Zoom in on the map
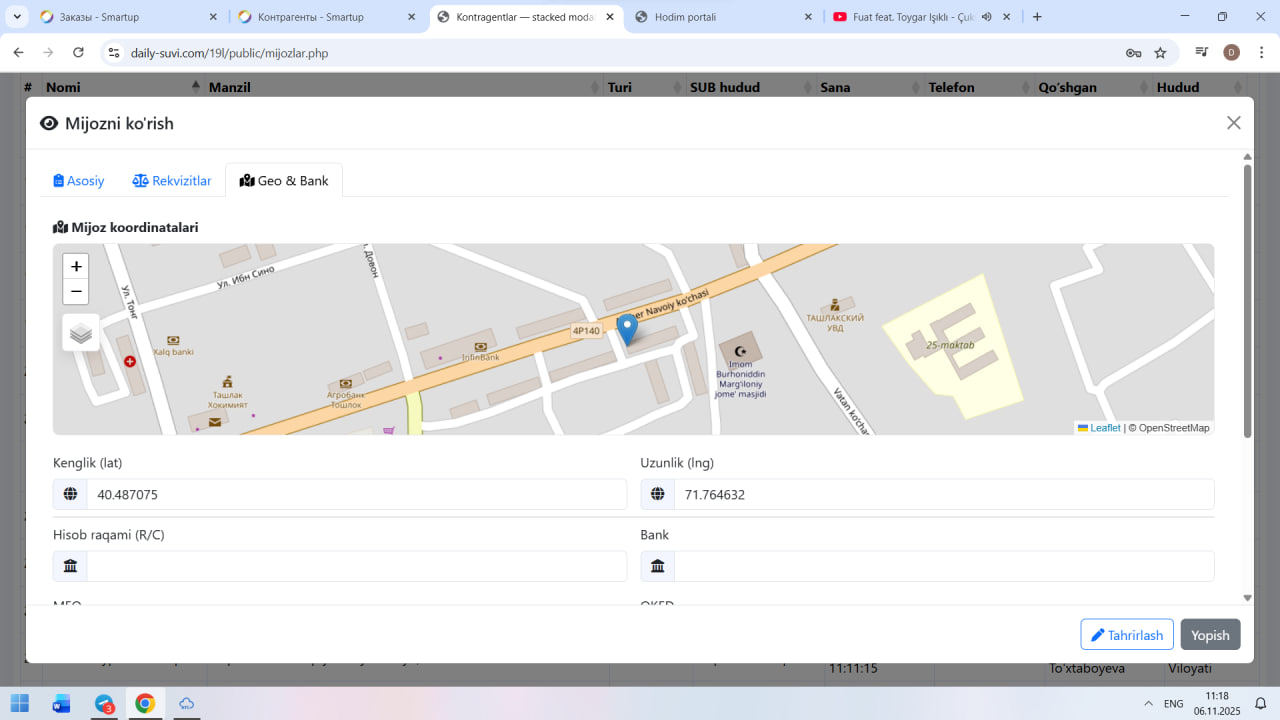Viewport: 1280px width, 720px height. tap(76, 267)
